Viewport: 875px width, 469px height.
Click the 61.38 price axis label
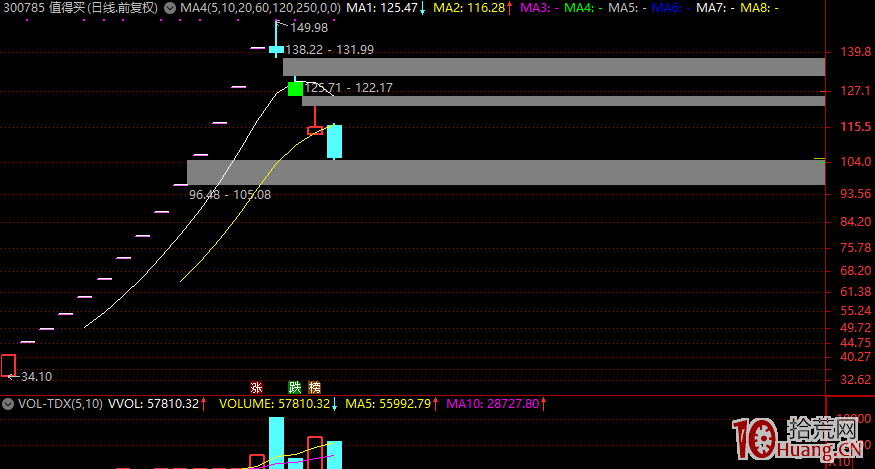[x=856, y=291]
